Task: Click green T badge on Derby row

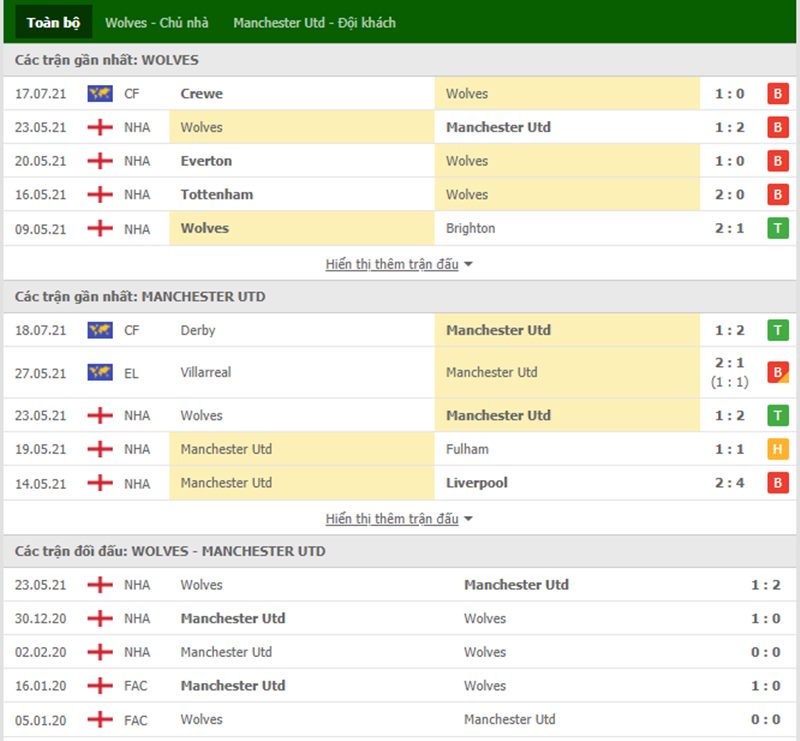Action: click(x=778, y=330)
